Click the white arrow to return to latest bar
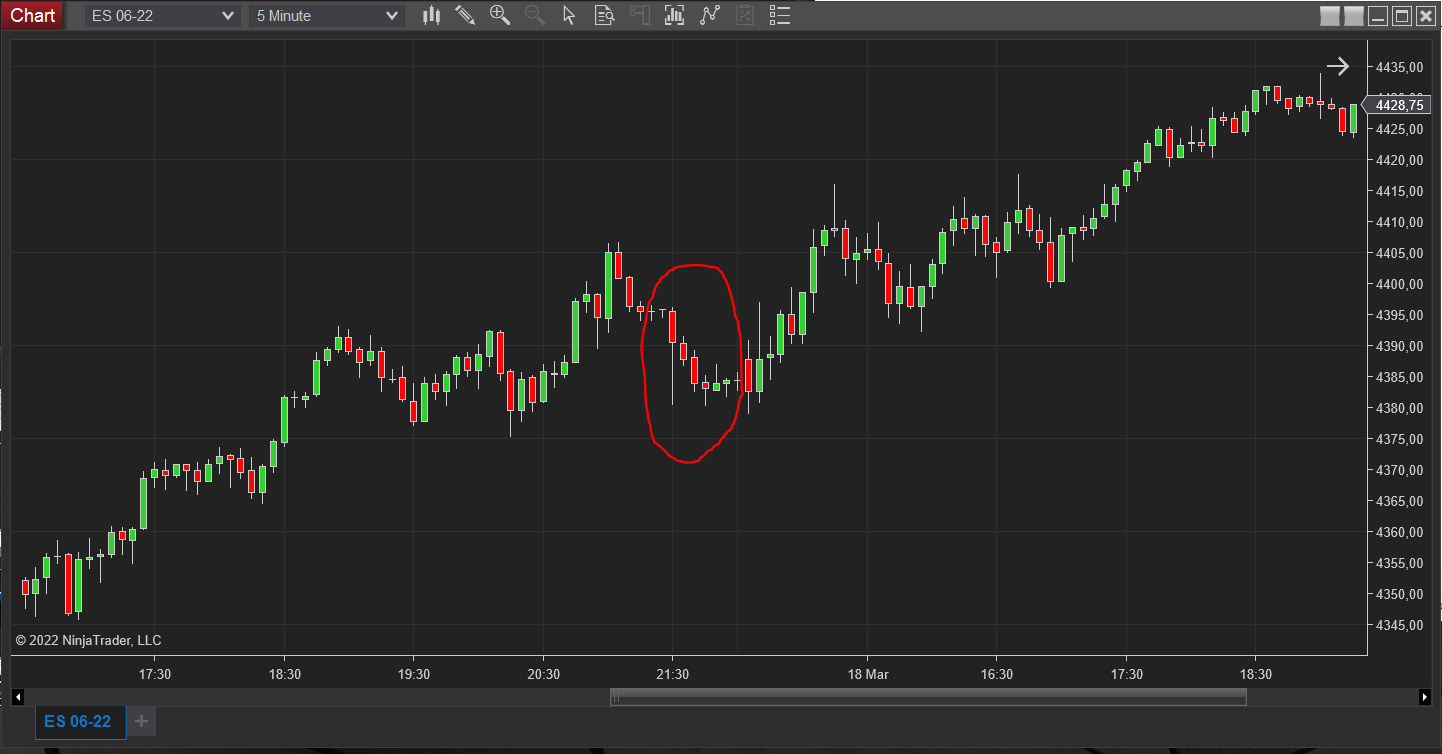Image resolution: width=1442 pixels, height=754 pixels. tap(1338, 67)
